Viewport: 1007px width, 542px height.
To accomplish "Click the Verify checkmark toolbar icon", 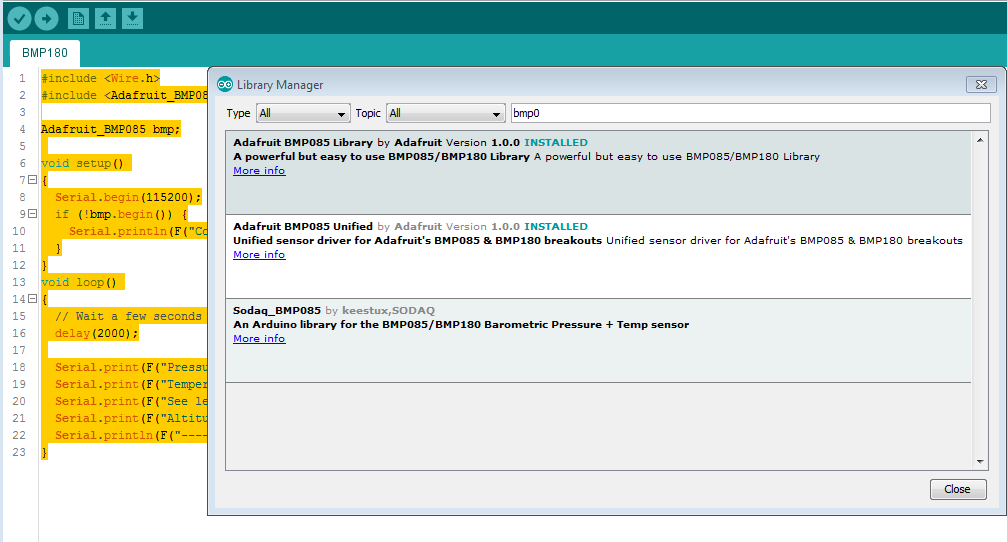I will (19, 19).
